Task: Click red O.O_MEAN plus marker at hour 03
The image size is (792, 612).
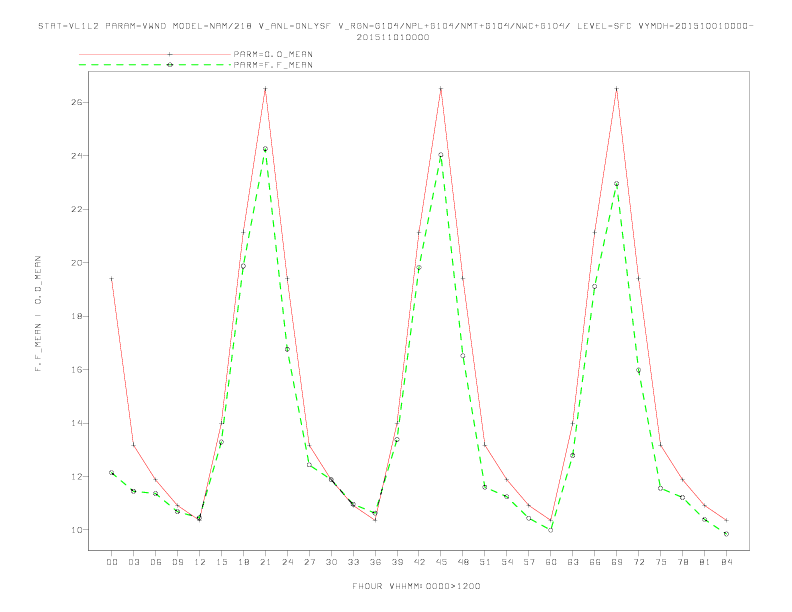Action: pos(133,445)
